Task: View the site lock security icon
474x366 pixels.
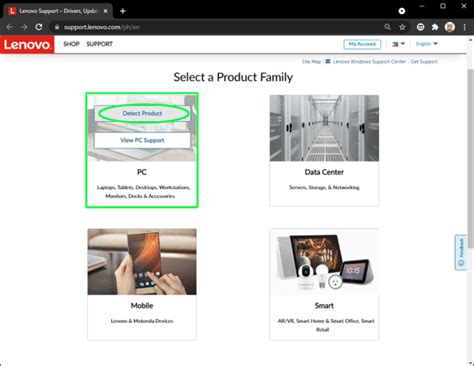Action: pos(57,27)
